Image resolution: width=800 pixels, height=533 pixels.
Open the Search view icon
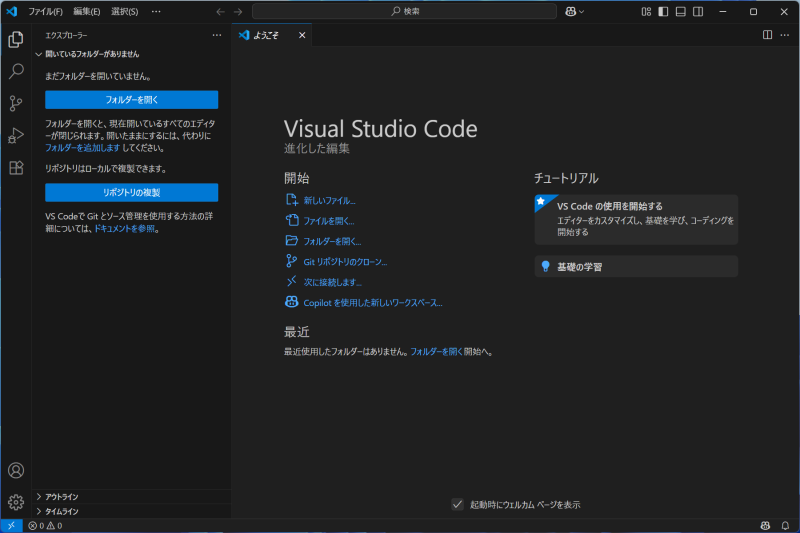coord(15,72)
